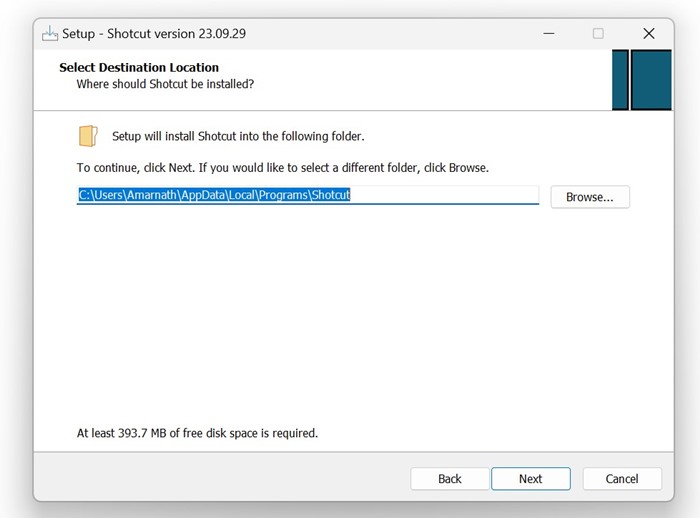Click the 'Select Destination Location' heading

(x=139, y=67)
